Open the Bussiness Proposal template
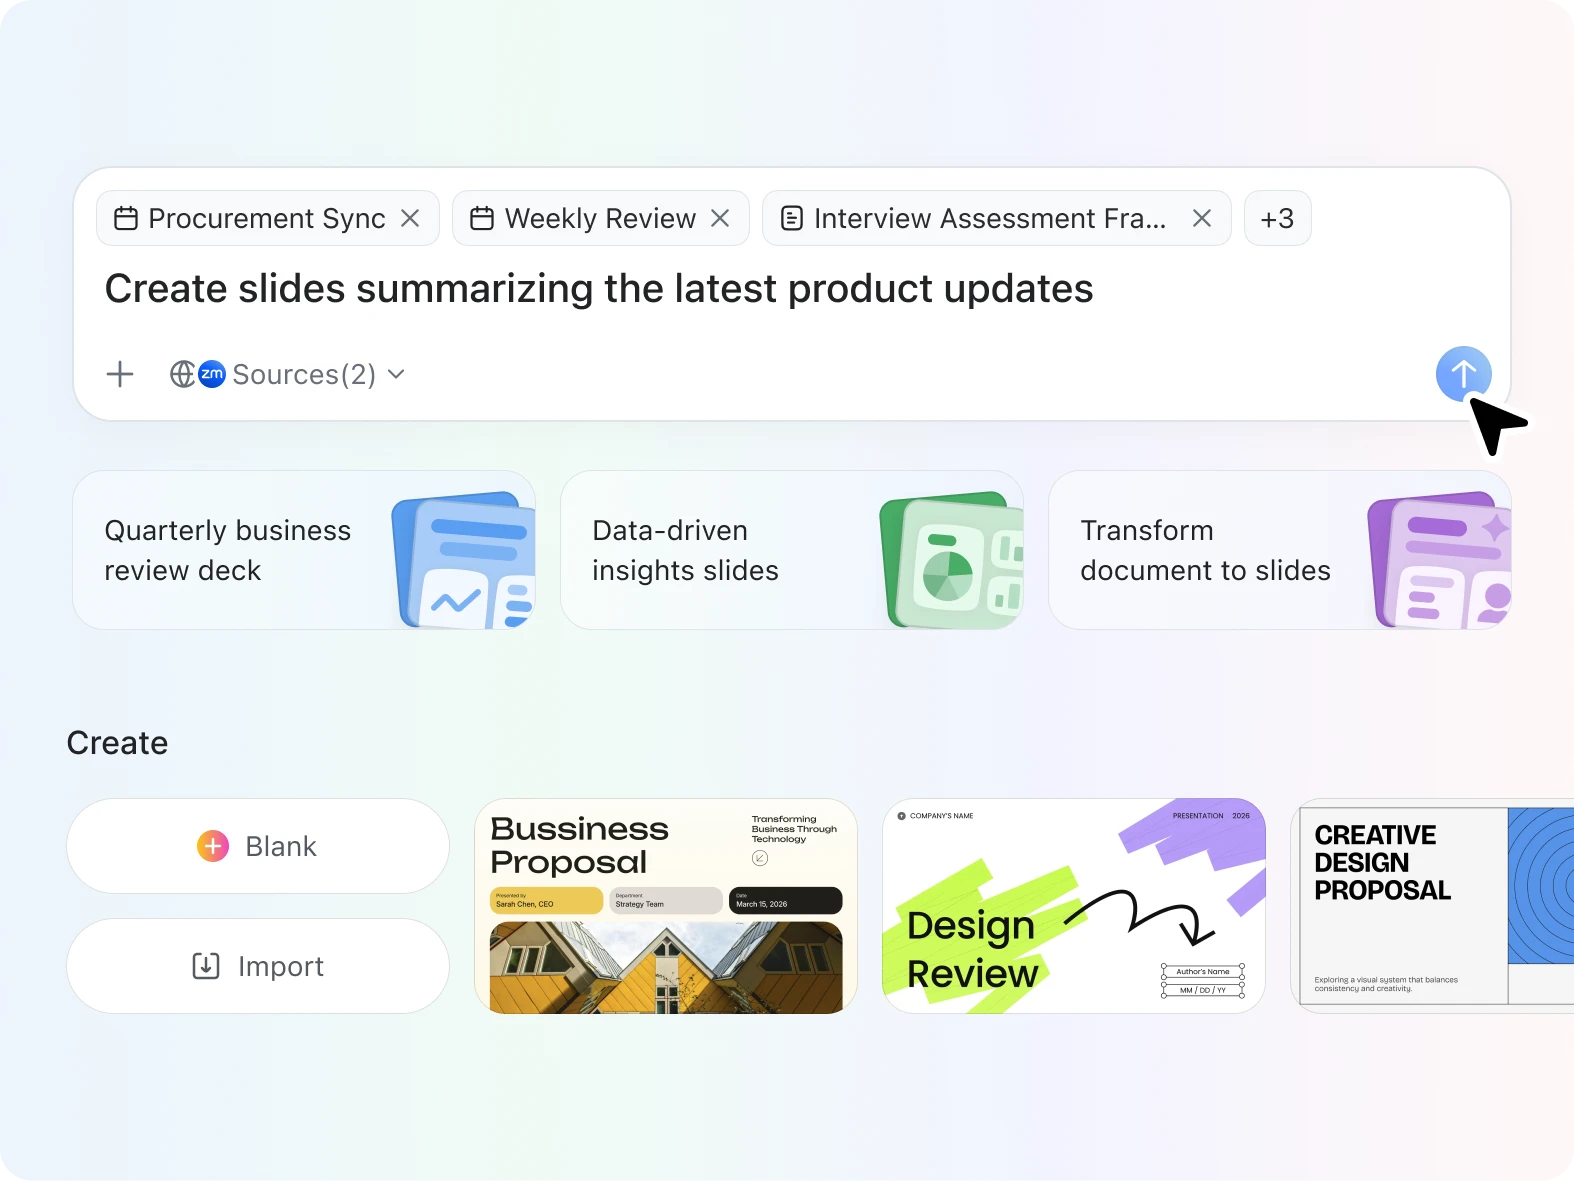This screenshot has height=1181, width=1574. [666, 906]
